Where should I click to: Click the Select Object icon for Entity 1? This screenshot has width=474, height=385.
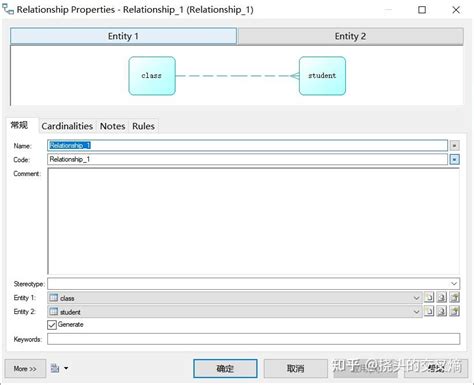click(x=442, y=297)
